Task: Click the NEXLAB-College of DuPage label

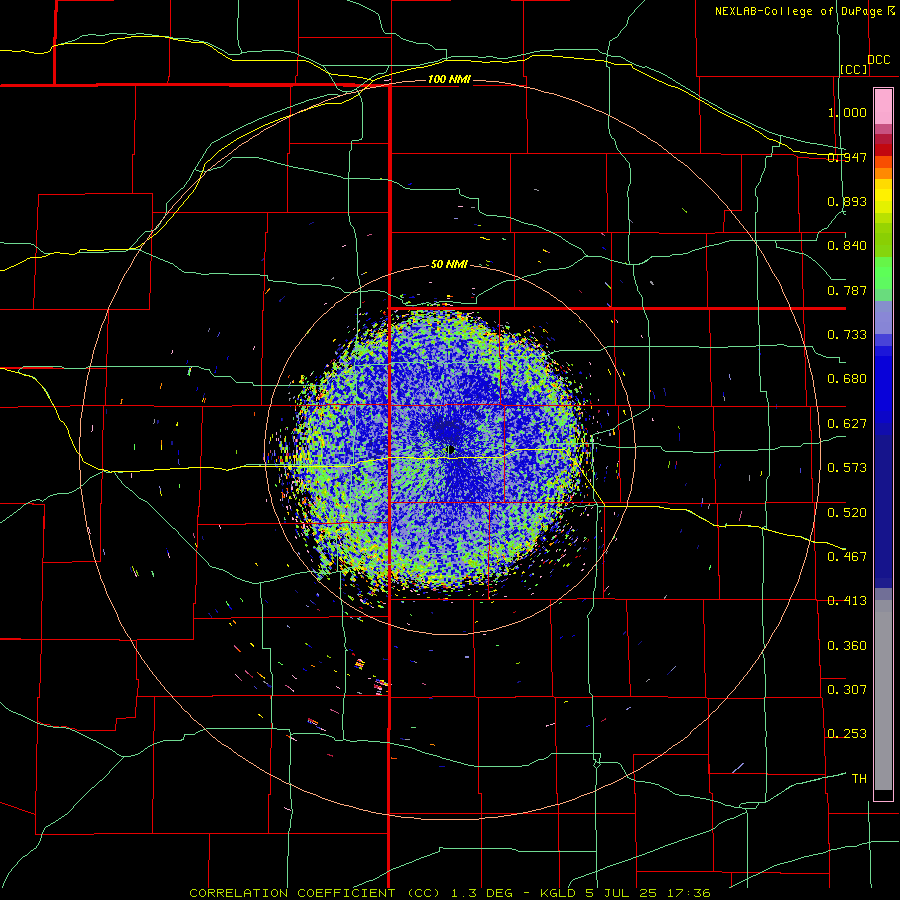Action: pyautogui.click(x=798, y=11)
